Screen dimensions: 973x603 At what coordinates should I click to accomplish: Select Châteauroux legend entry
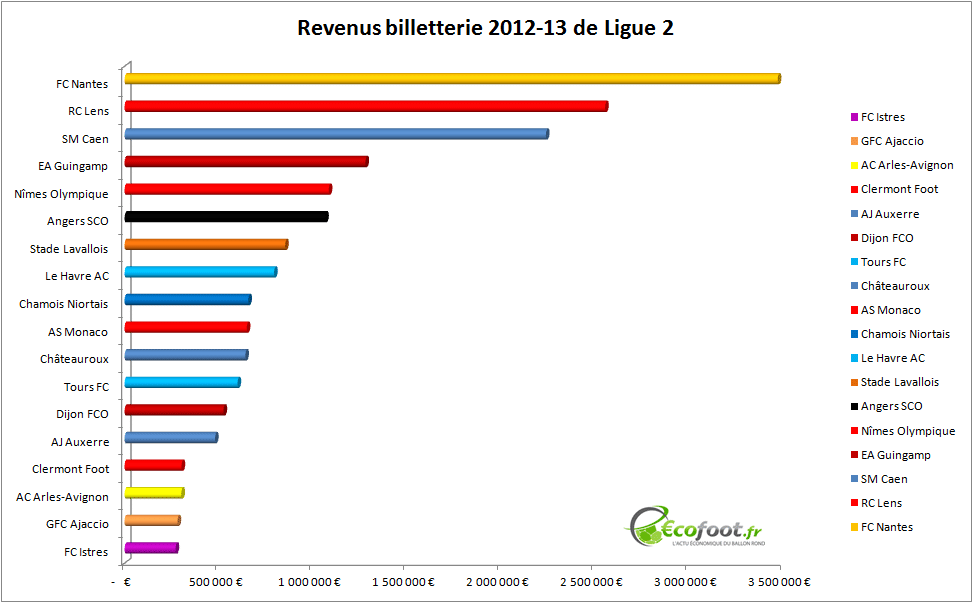(890, 286)
